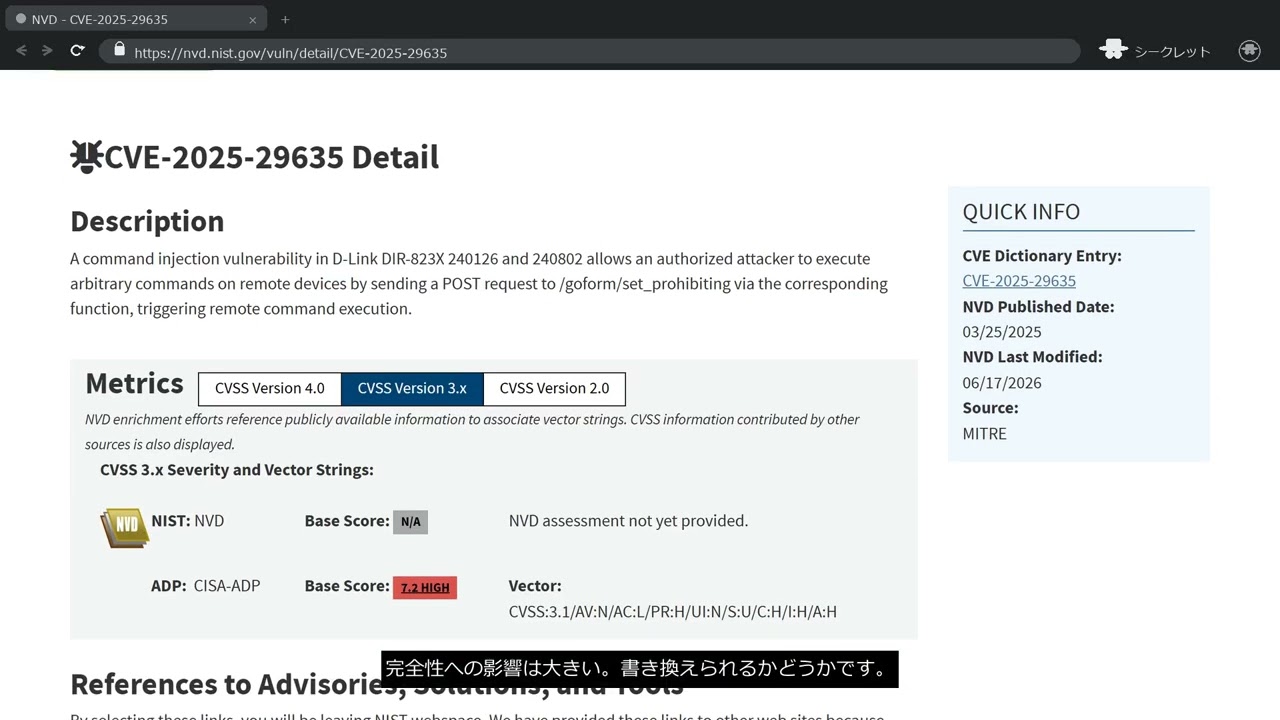Click the References to Advisories heading
Viewport: 1280px width, 720px height.
pos(377,684)
